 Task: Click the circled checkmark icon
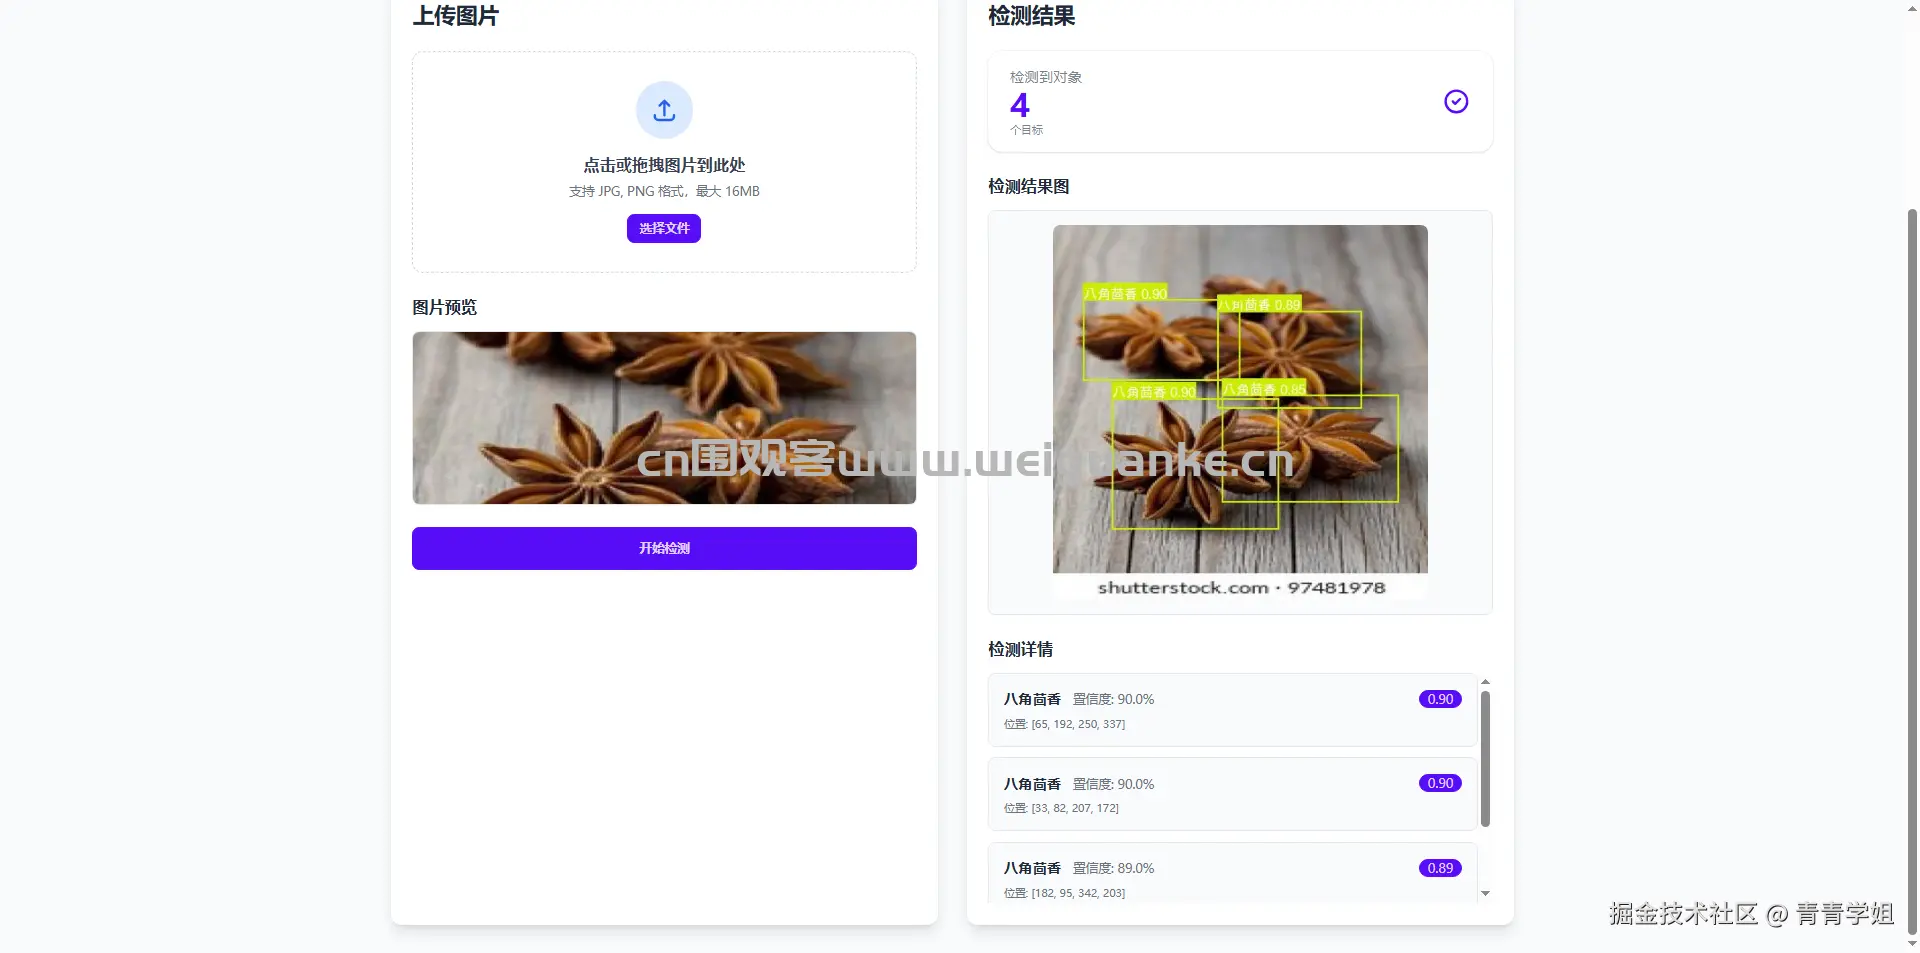1456,101
